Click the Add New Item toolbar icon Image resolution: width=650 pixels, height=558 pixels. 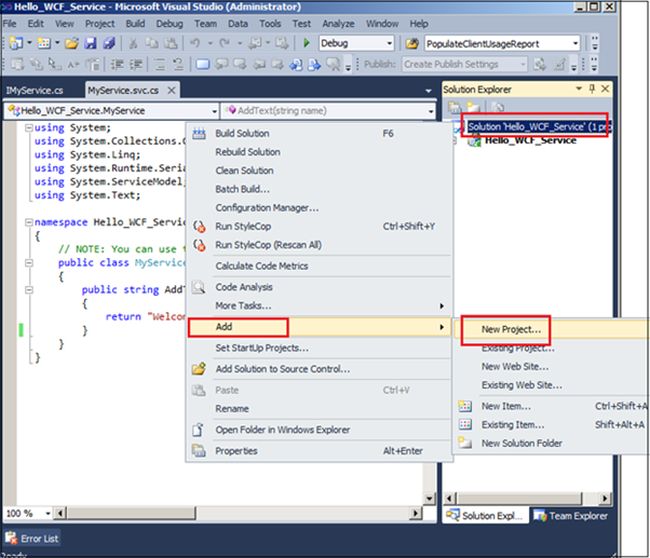[x=44, y=43]
